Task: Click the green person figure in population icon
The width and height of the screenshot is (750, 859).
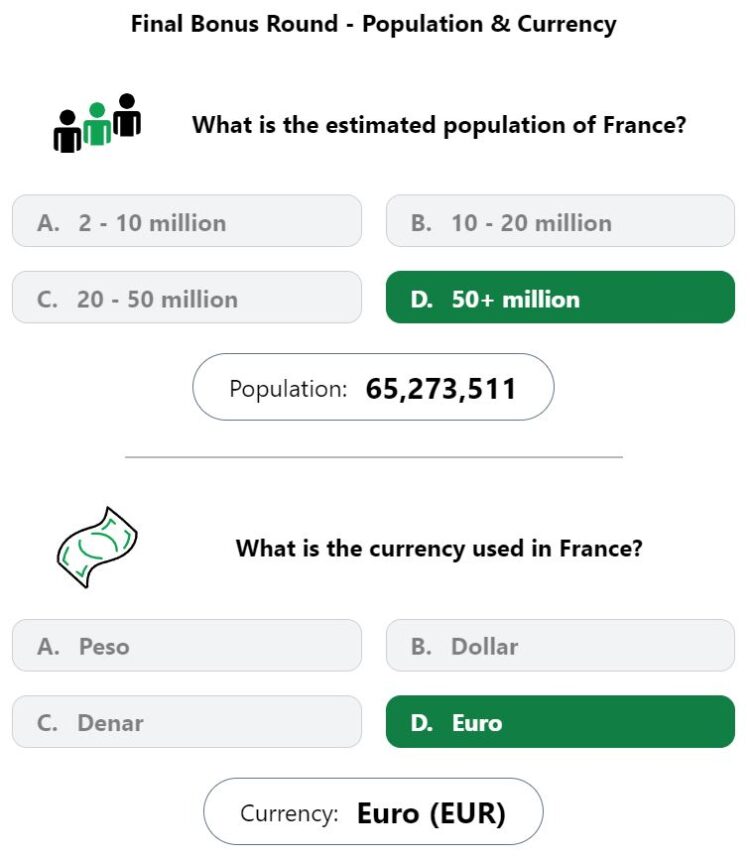Action: click(97, 127)
